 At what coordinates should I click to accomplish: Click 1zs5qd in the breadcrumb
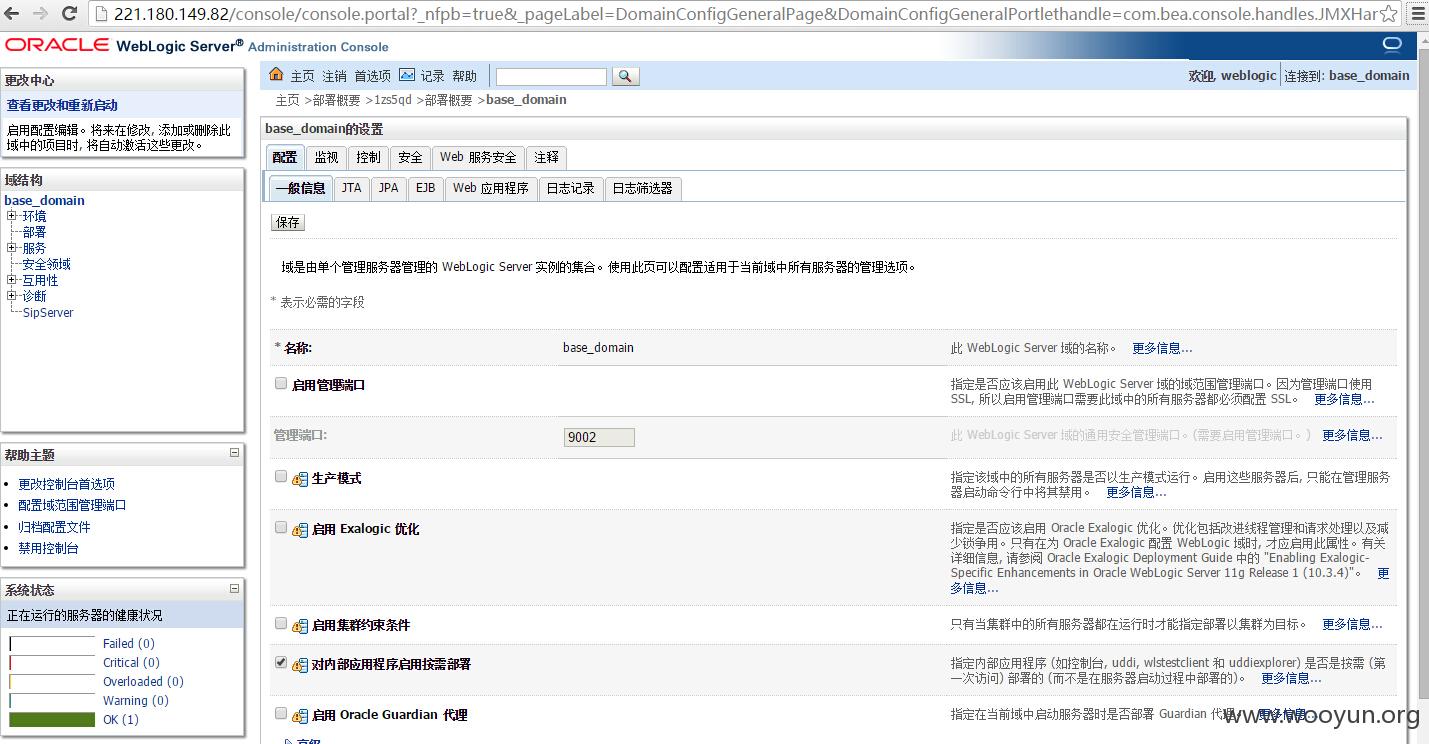click(392, 100)
